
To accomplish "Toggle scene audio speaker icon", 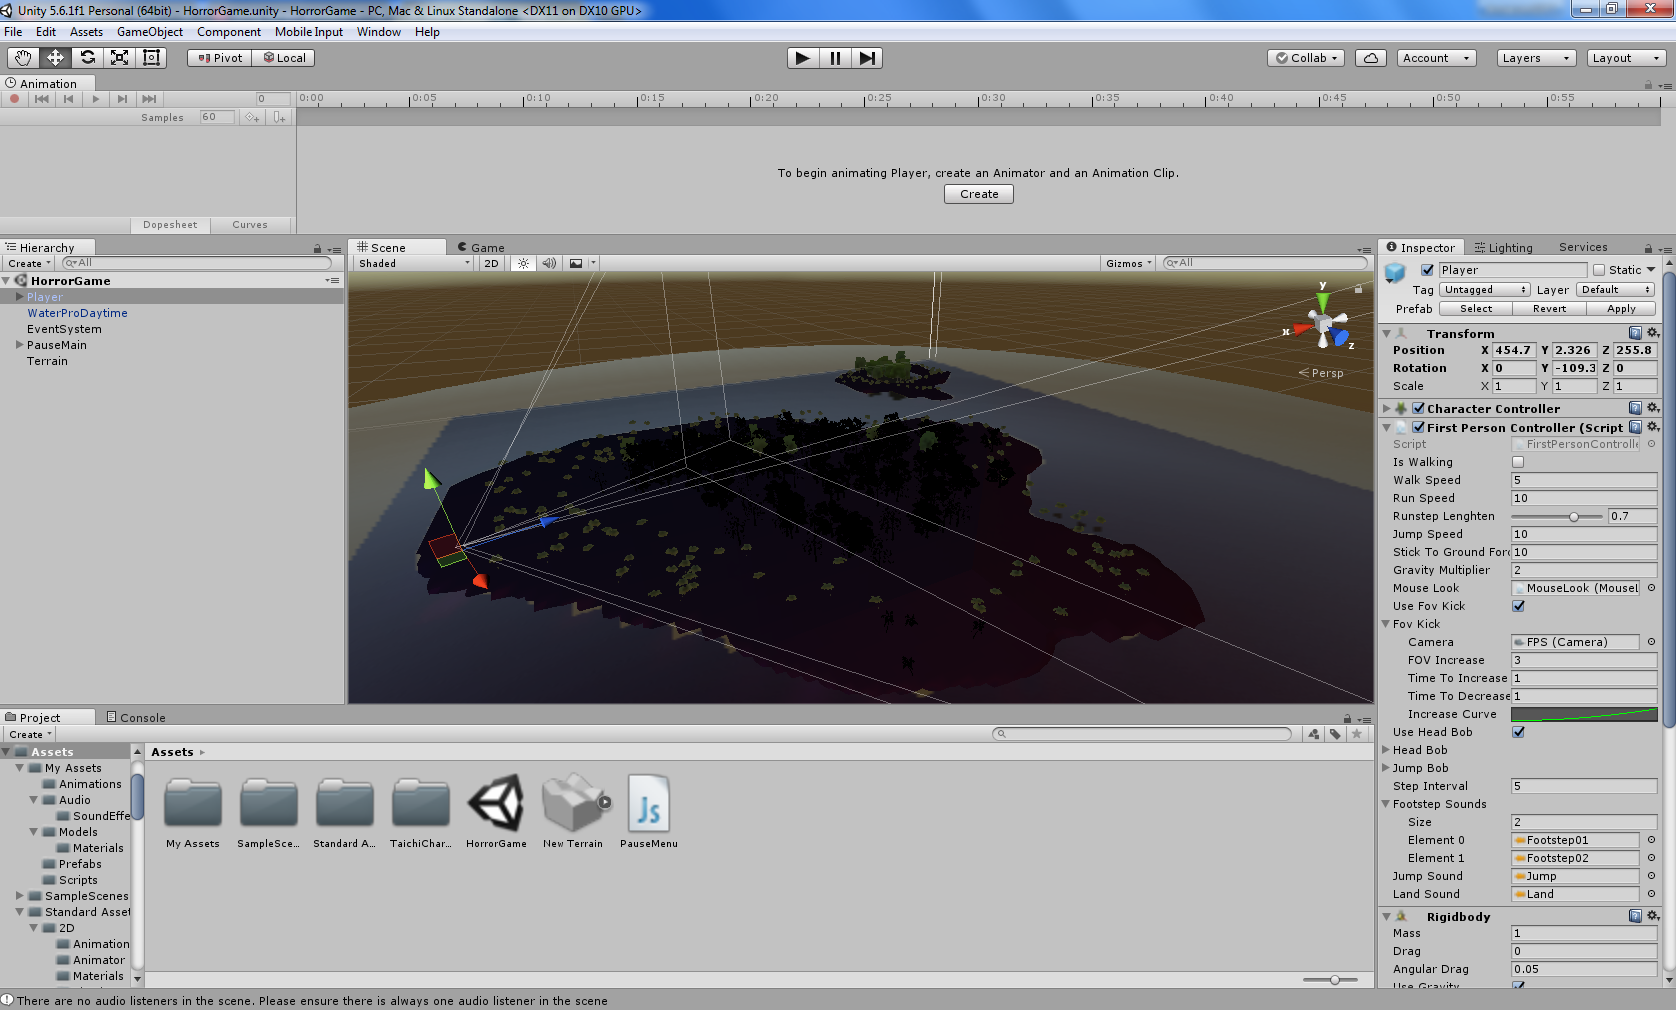I will pos(549,264).
